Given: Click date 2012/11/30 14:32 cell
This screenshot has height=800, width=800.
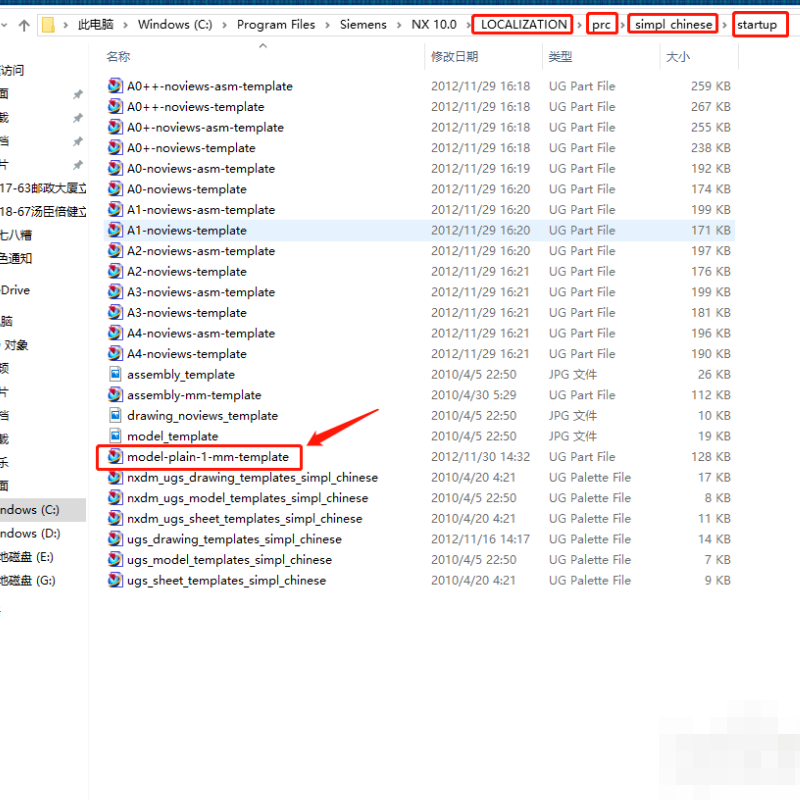Looking at the screenshot, I should [481, 457].
